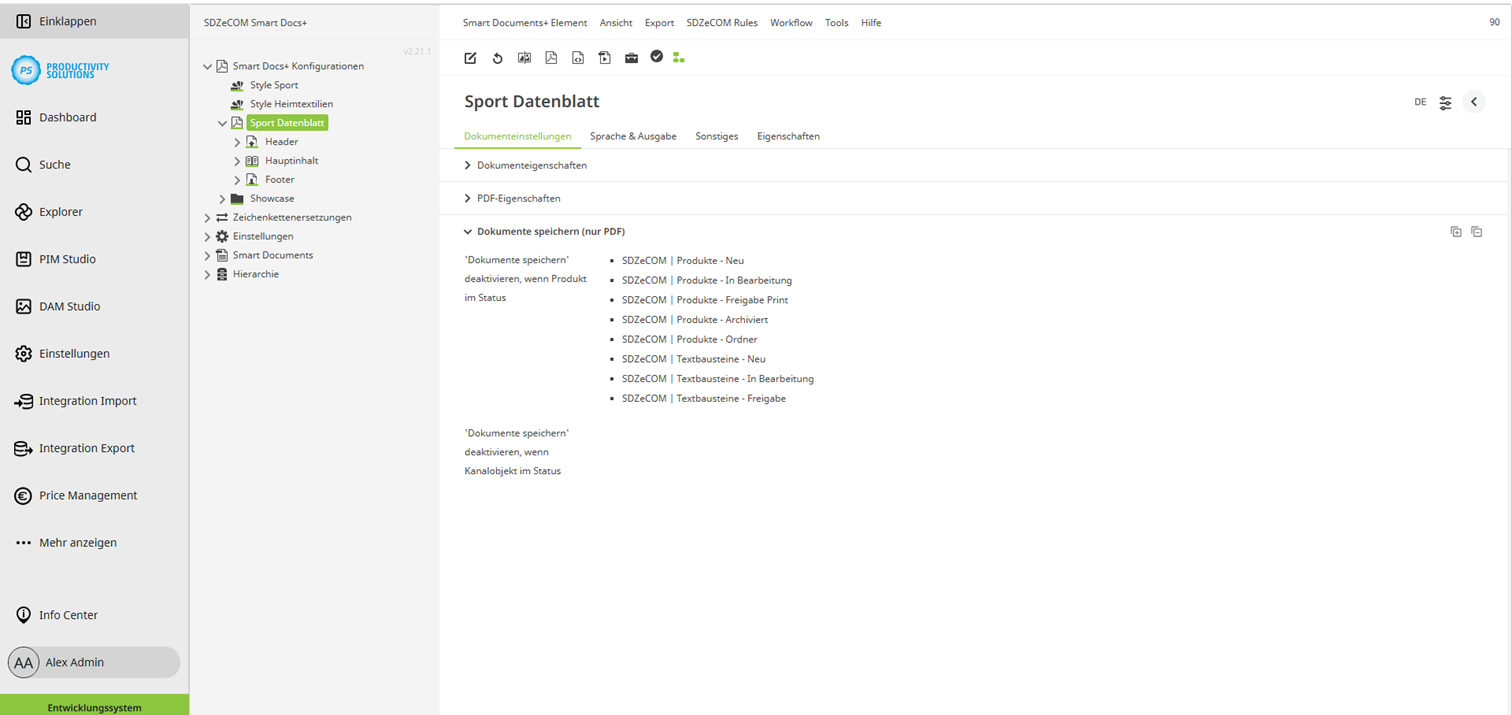Switch to the Sprache & Ausgabe tab
The image size is (1512, 715).
pos(633,136)
